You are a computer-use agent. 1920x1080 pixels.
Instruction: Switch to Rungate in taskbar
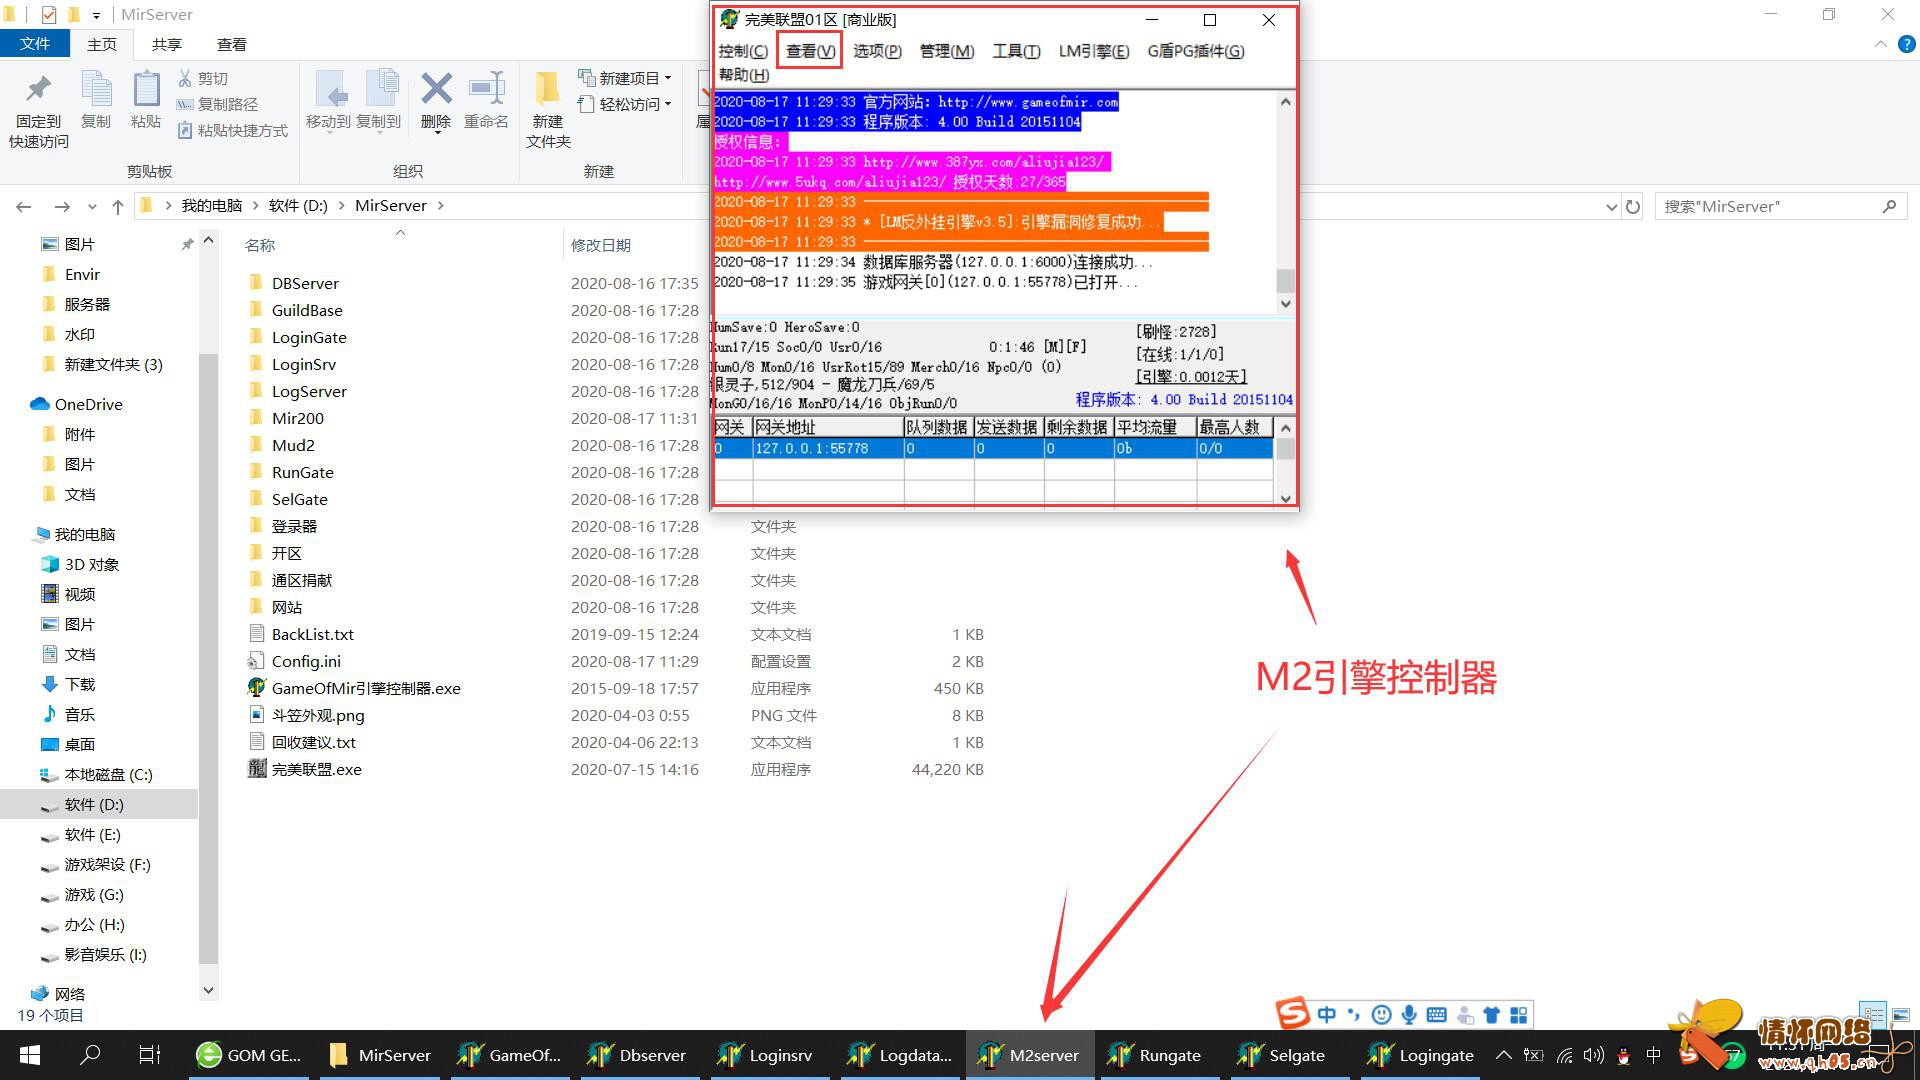[x=1159, y=1055]
